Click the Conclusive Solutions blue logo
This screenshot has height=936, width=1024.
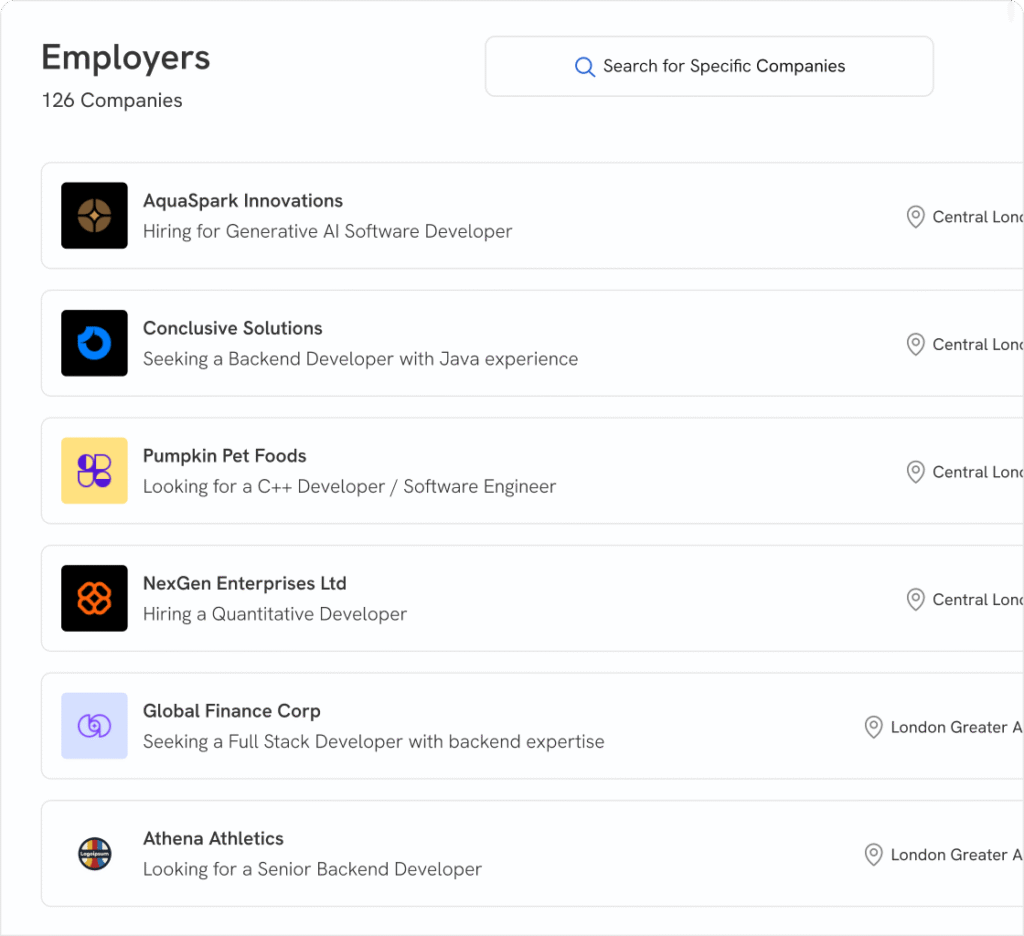pyautogui.click(x=94, y=343)
